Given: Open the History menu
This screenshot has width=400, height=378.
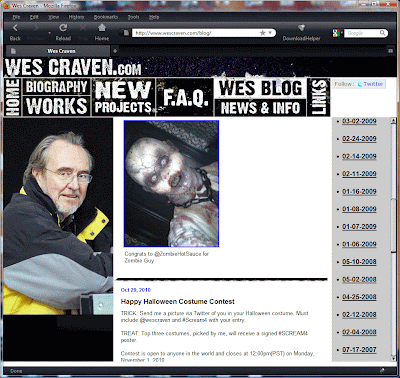Looking at the screenshot, I should [76, 17].
